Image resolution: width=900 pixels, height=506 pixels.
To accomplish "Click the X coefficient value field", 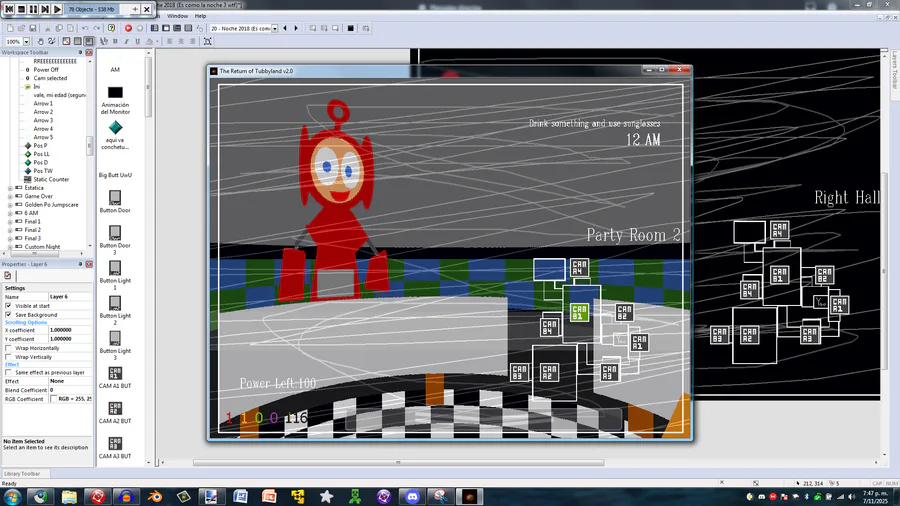I will pos(70,330).
